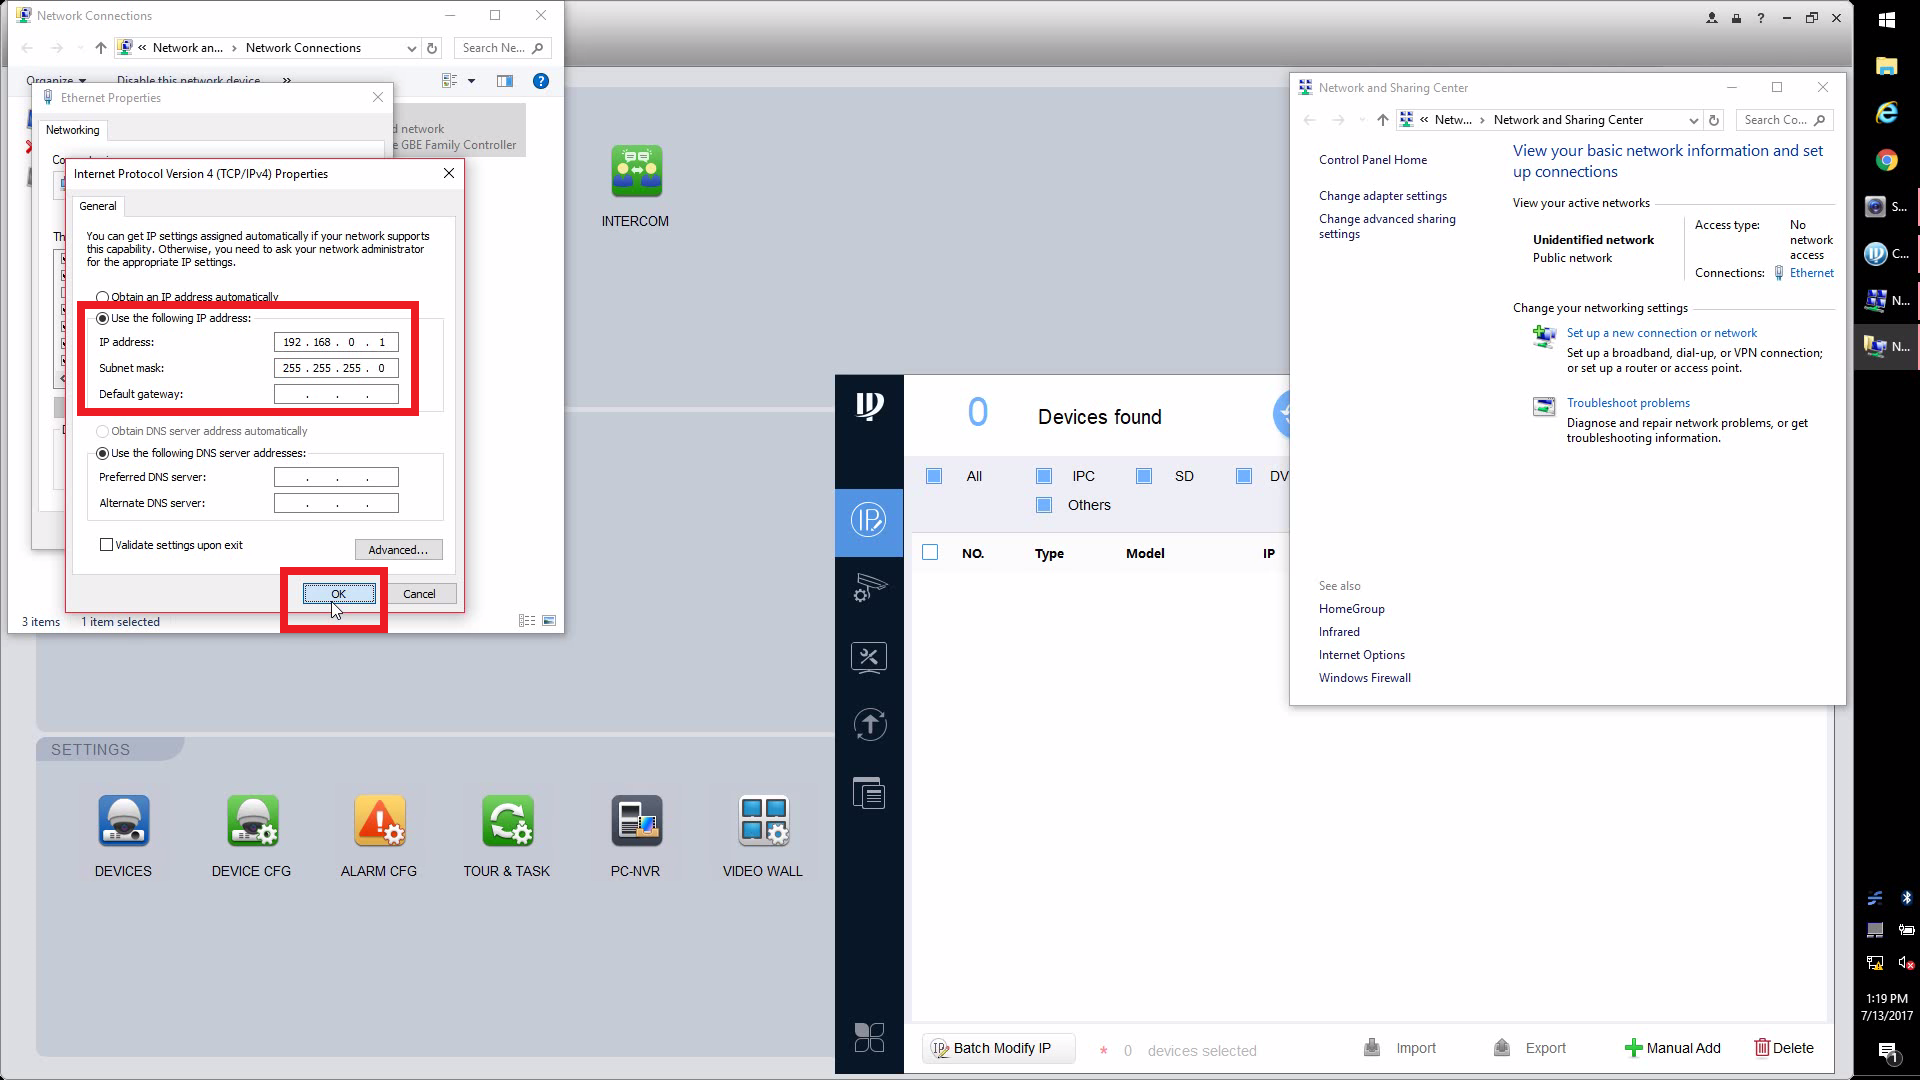Enable Validate settings upon exit checkbox

click(x=106, y=545)
